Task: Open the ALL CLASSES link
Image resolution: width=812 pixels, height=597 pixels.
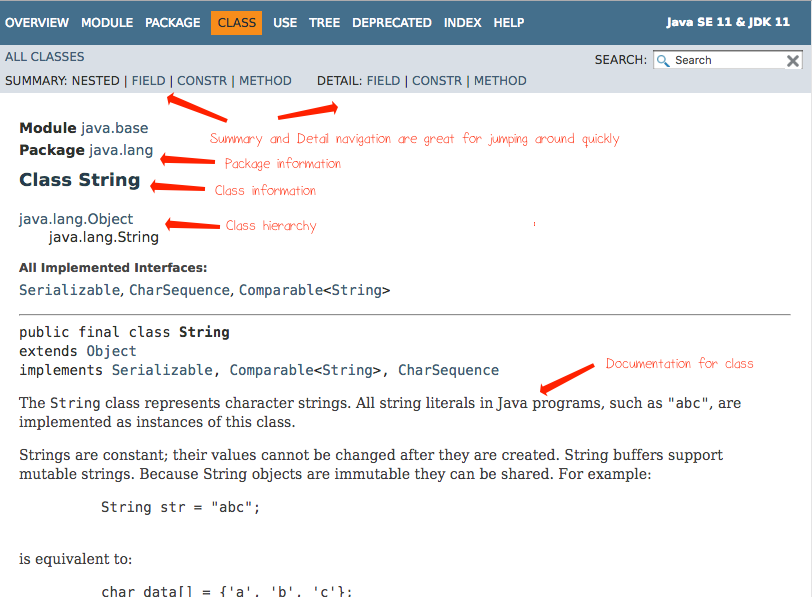Action: (x=44, y=57)
